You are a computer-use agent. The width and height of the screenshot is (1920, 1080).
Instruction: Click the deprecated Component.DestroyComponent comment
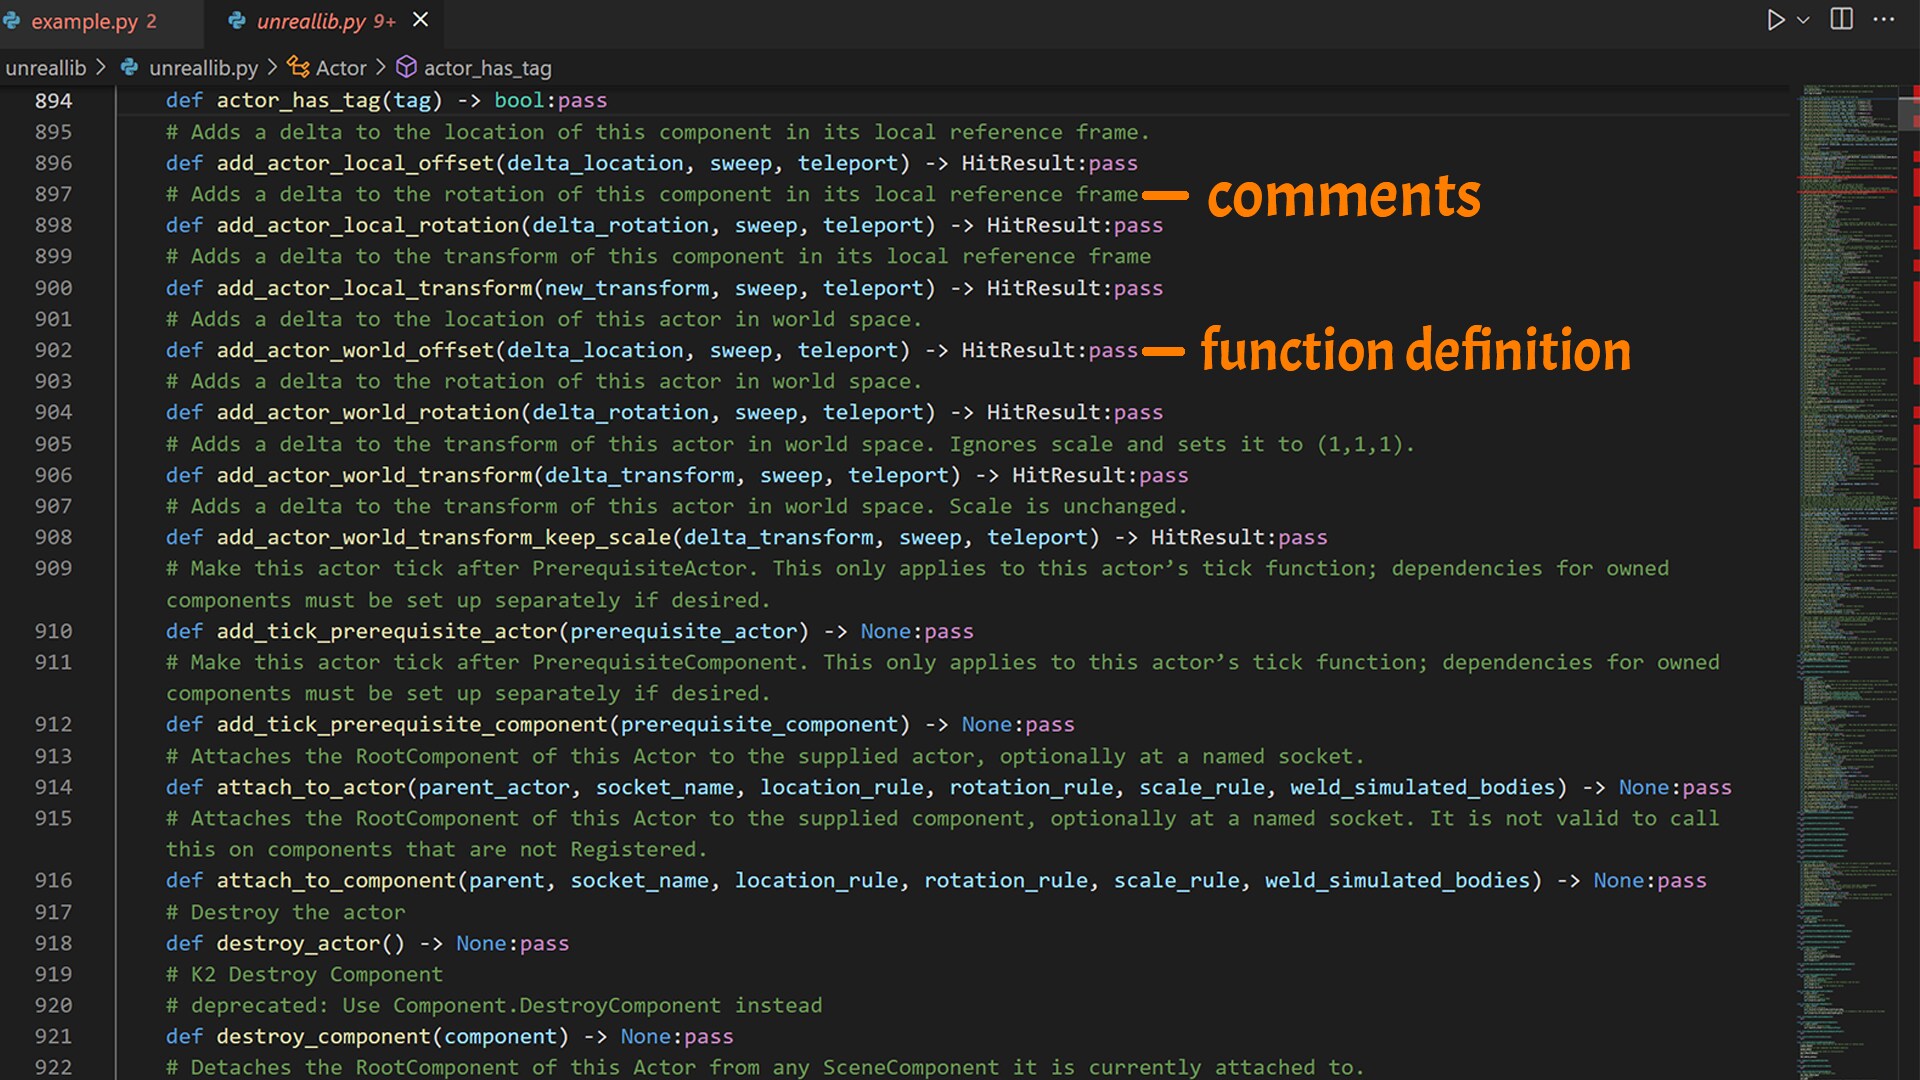pyautogui.click(x=494, y=1005)
